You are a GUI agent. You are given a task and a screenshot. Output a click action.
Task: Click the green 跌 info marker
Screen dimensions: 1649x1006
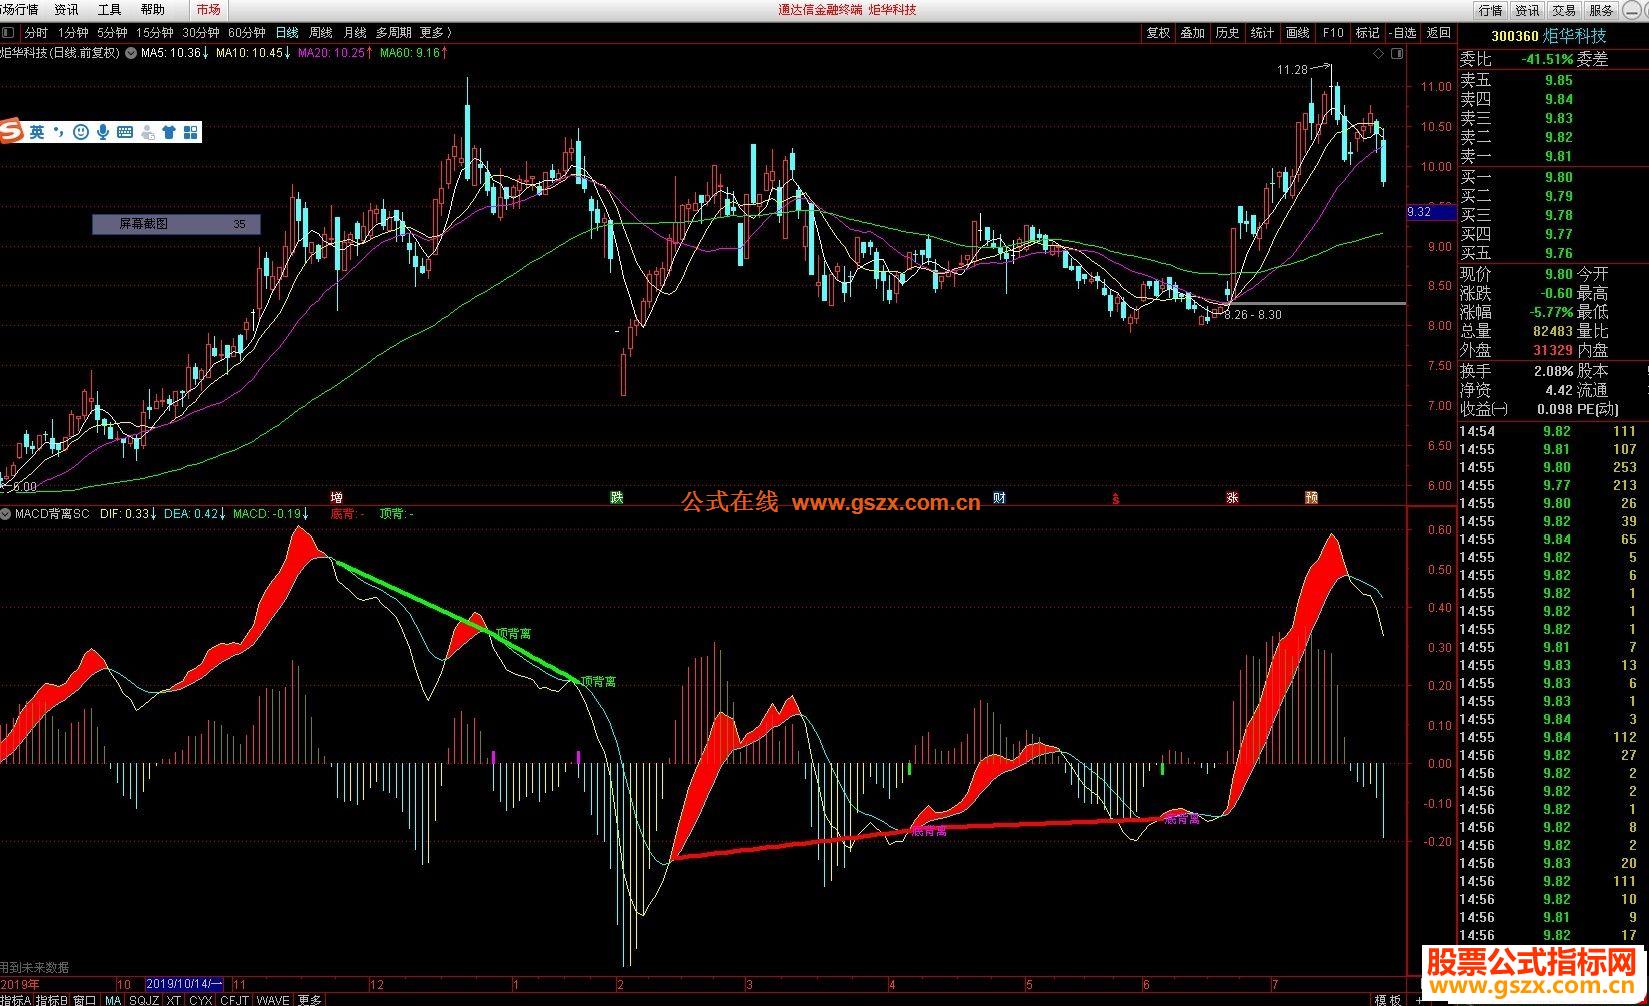point(617,497)
